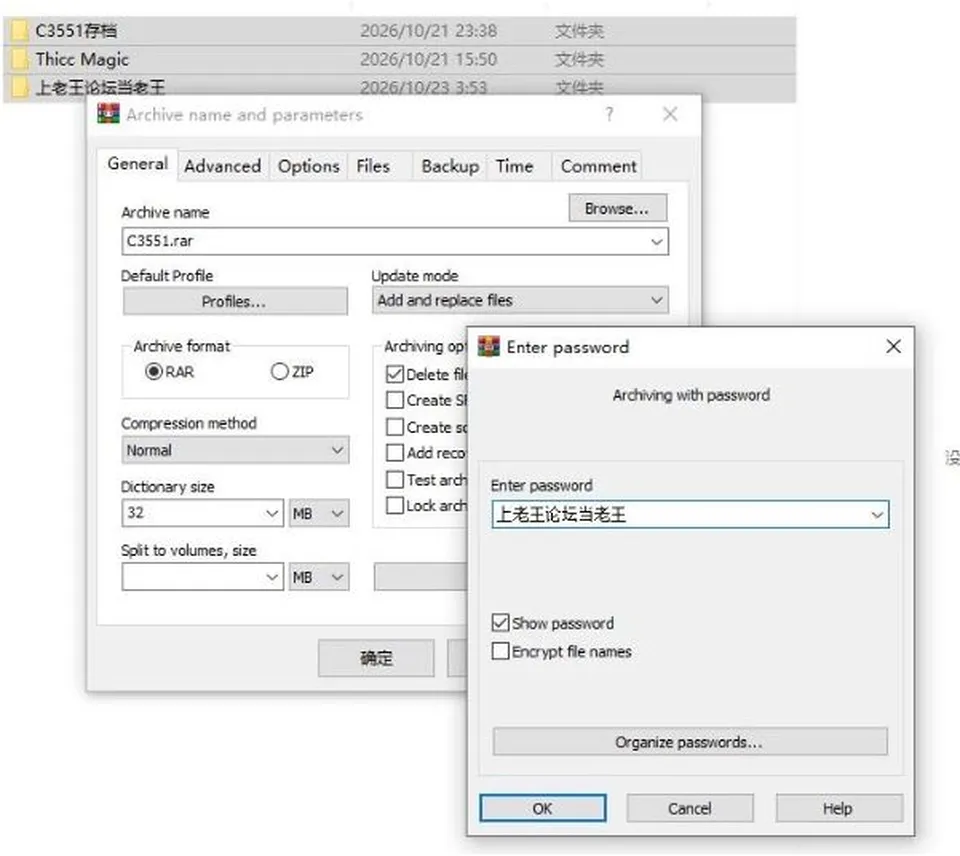Screen dimensions: 960x856
Task: Open the Split to volumes unit MB dropdown
Action: click(x=319, y=577)
